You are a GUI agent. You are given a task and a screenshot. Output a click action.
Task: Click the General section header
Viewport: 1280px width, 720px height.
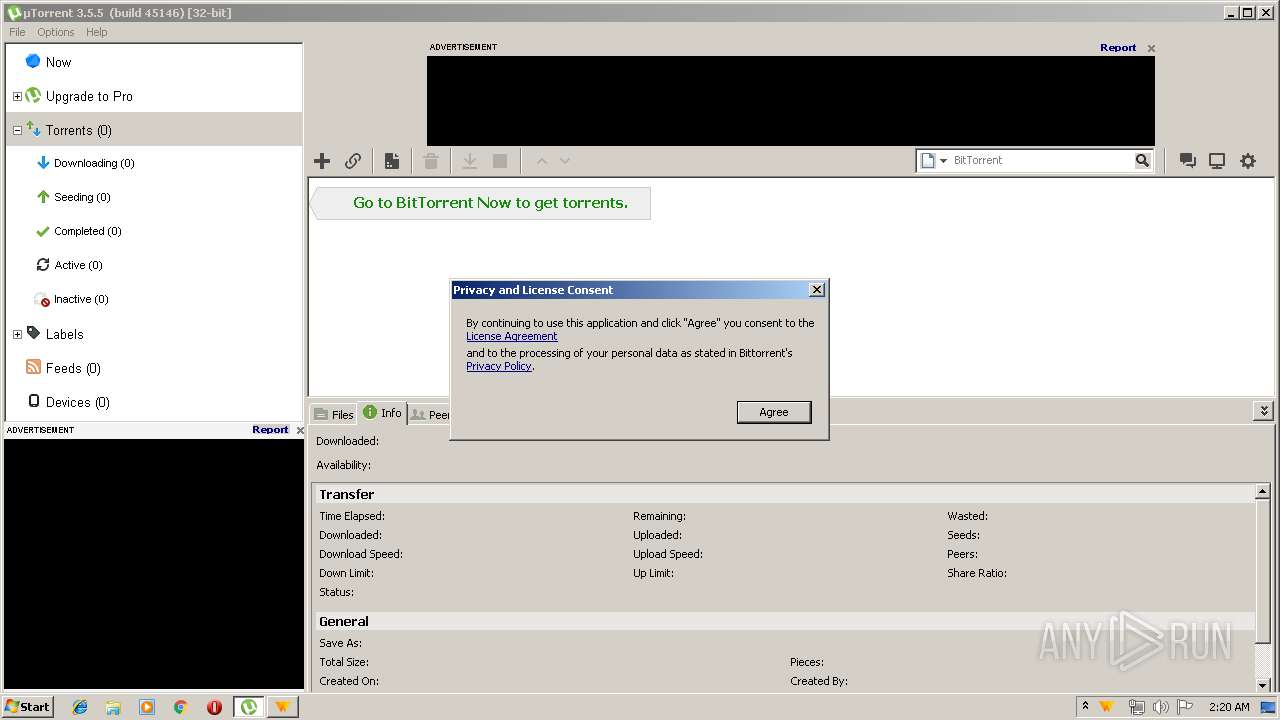(783, 621)
